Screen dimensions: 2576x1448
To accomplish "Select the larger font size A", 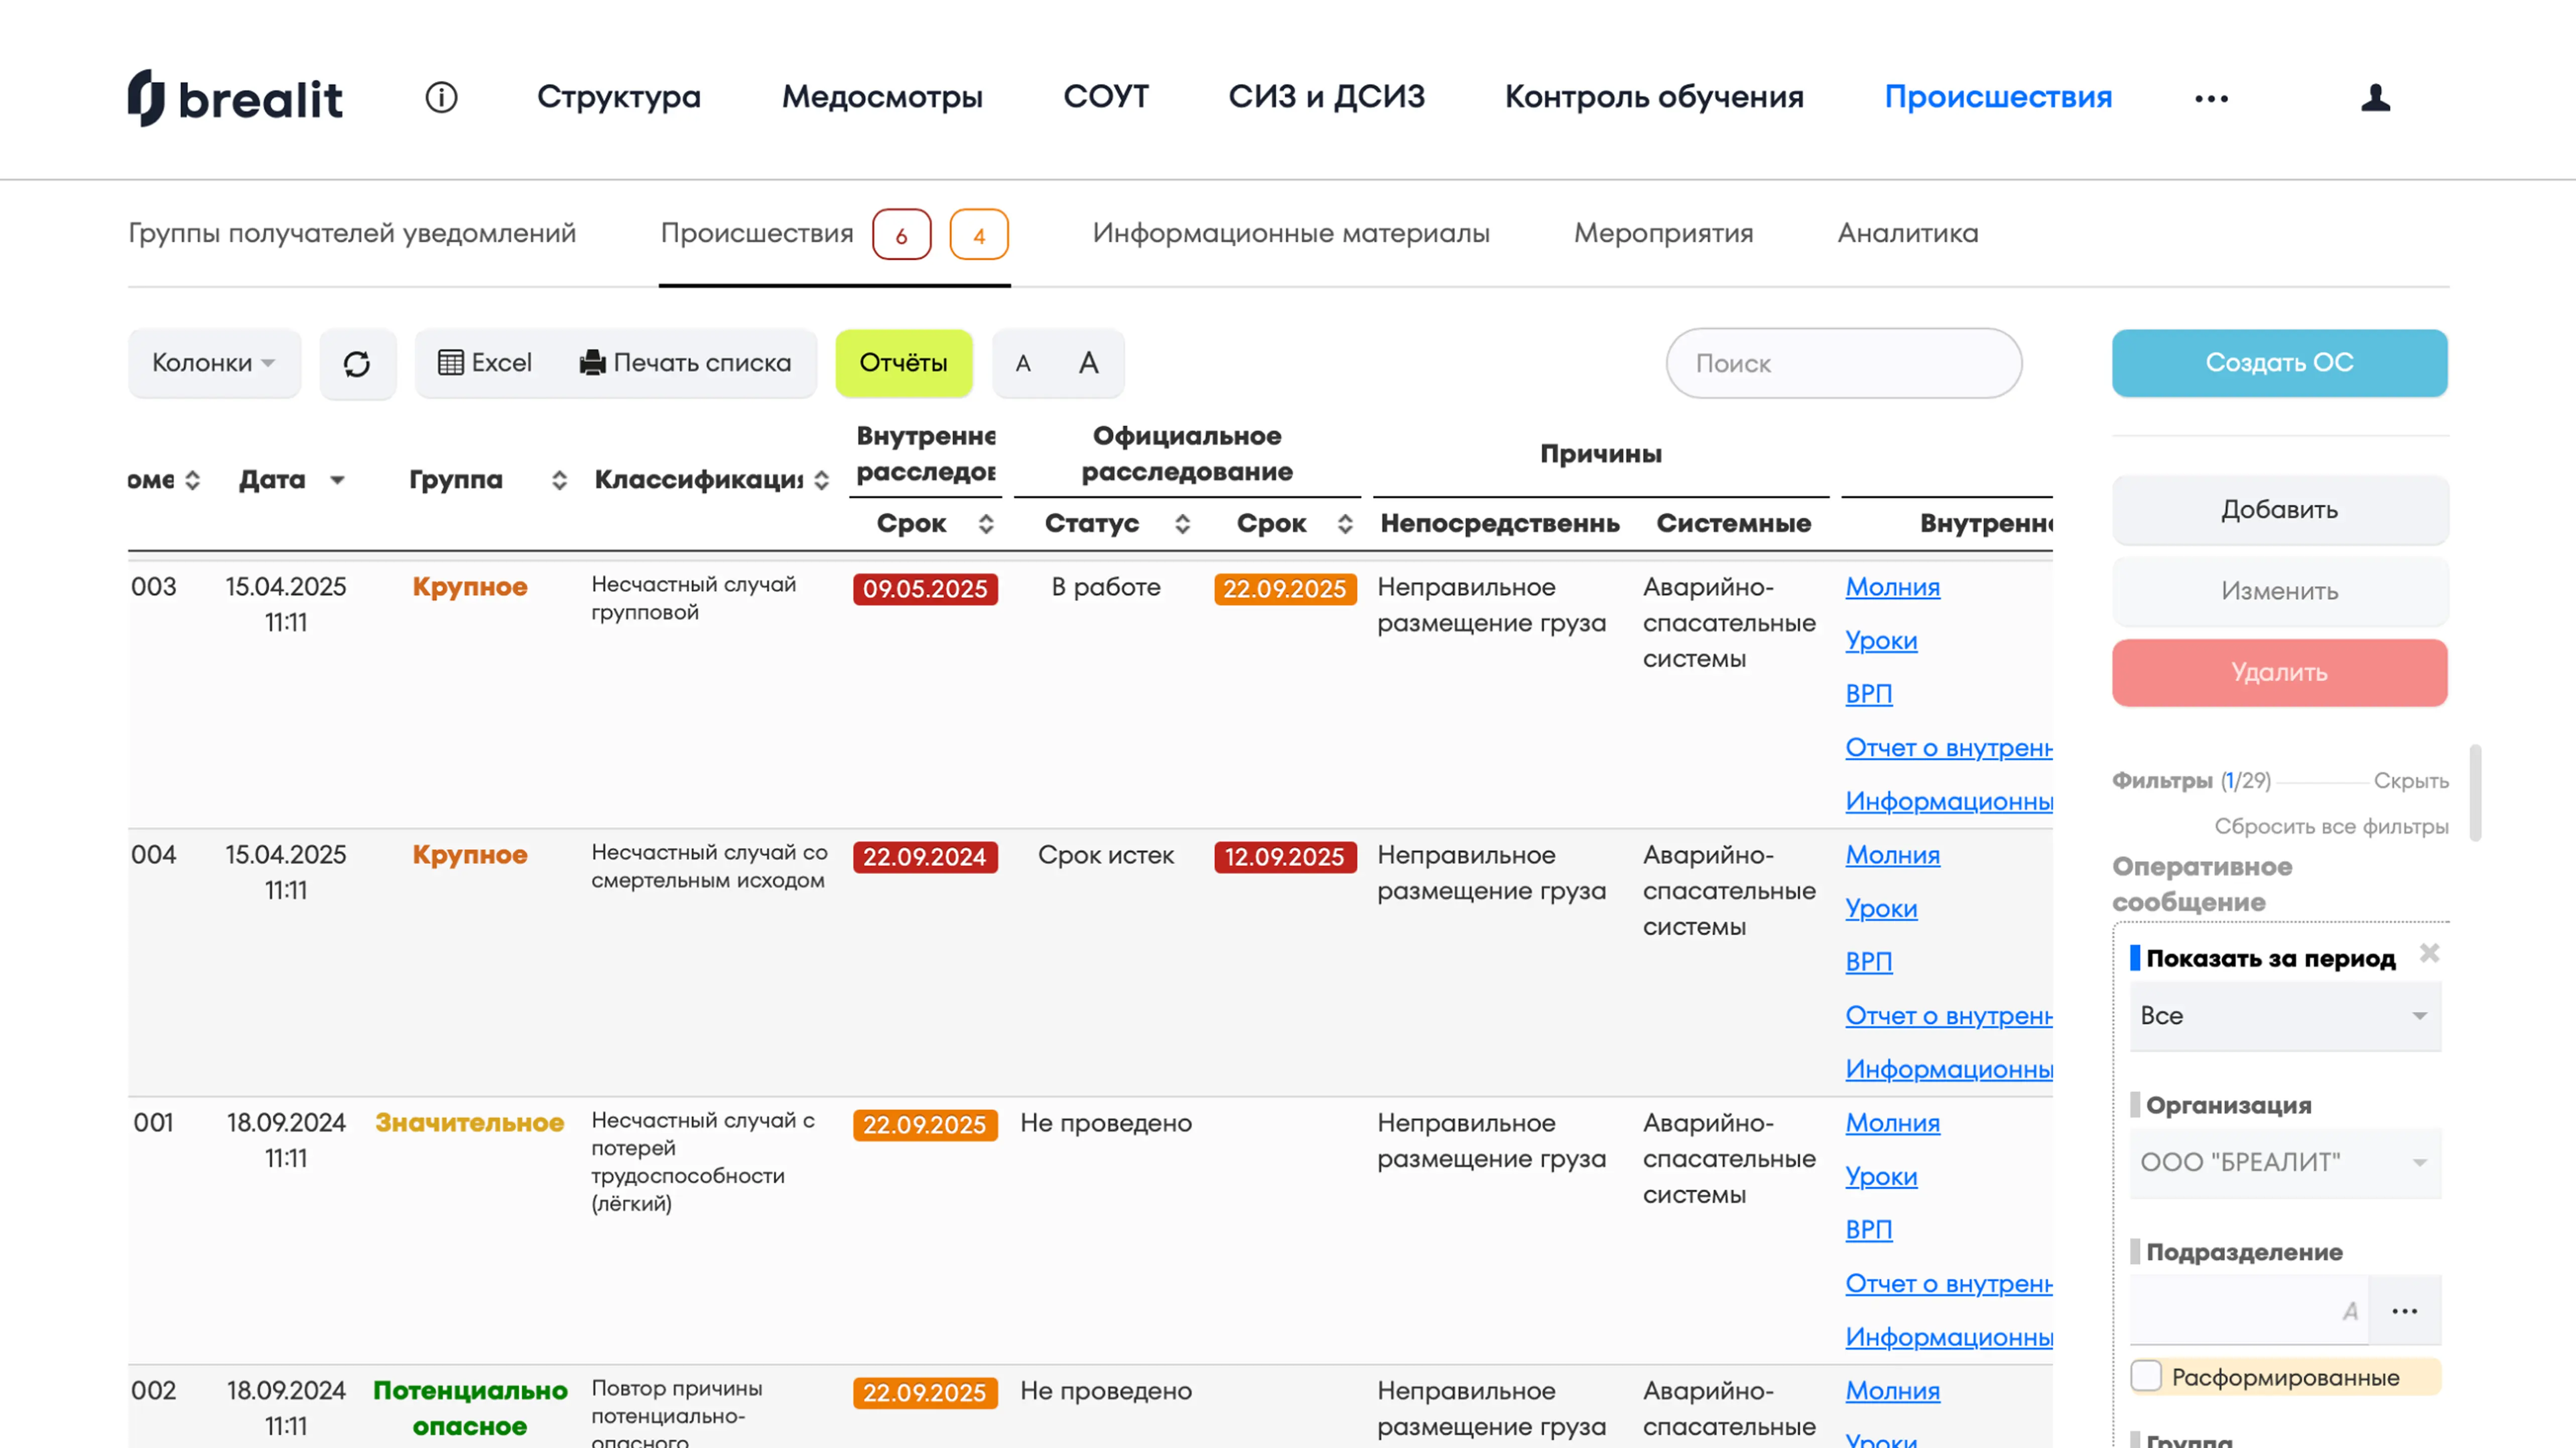I will (1089, 363).
